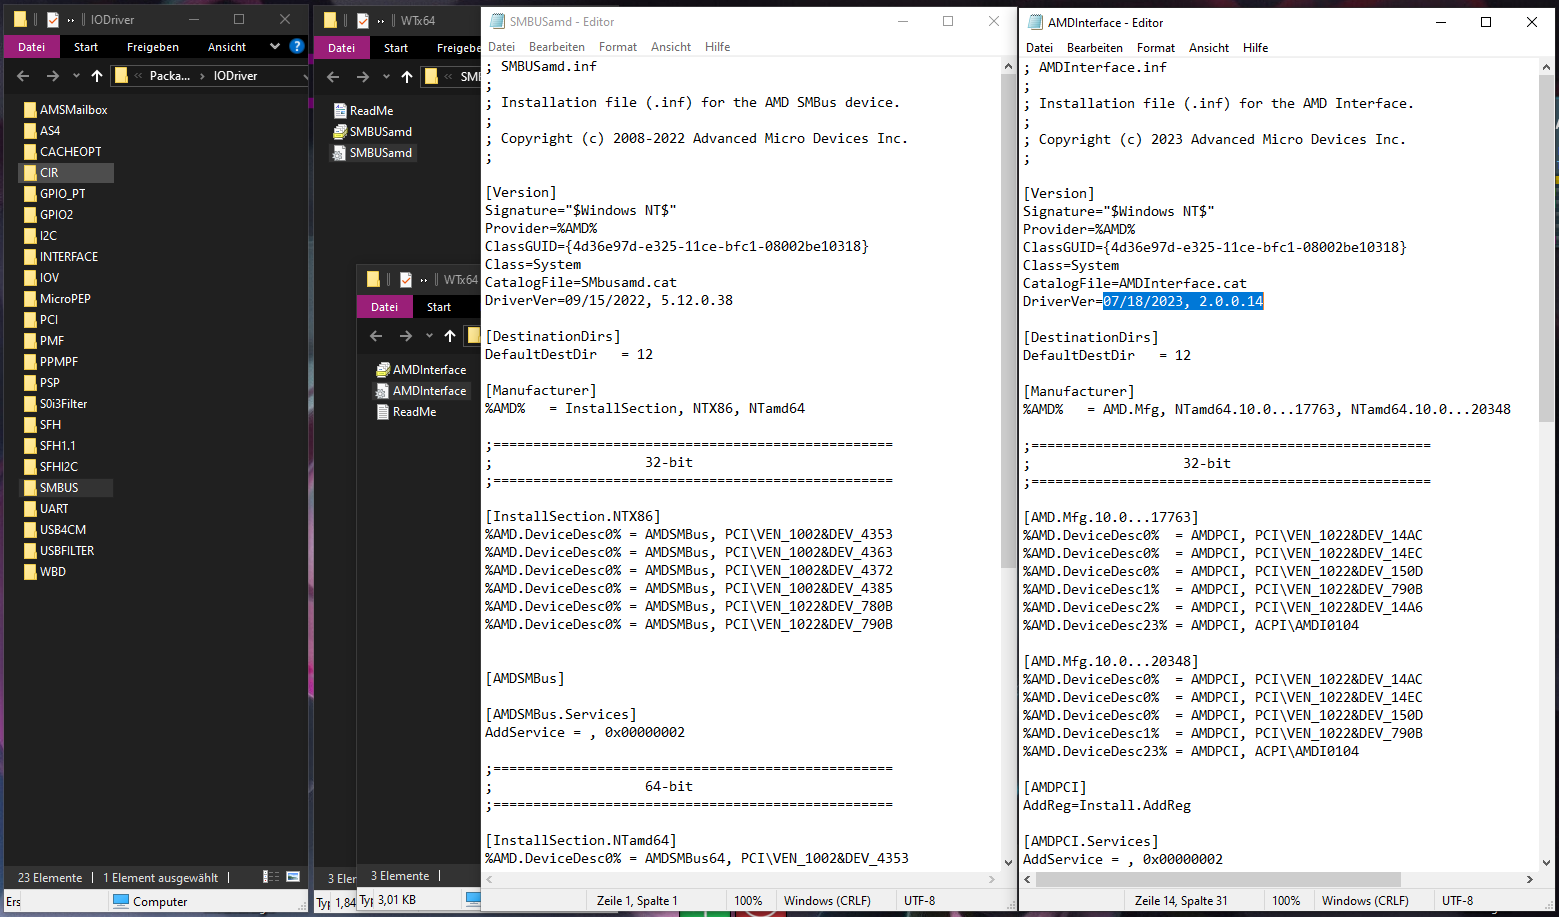
Task: Open the ReadMe file in WTx64 SMBUS window
Action: [x=363, y=111]
